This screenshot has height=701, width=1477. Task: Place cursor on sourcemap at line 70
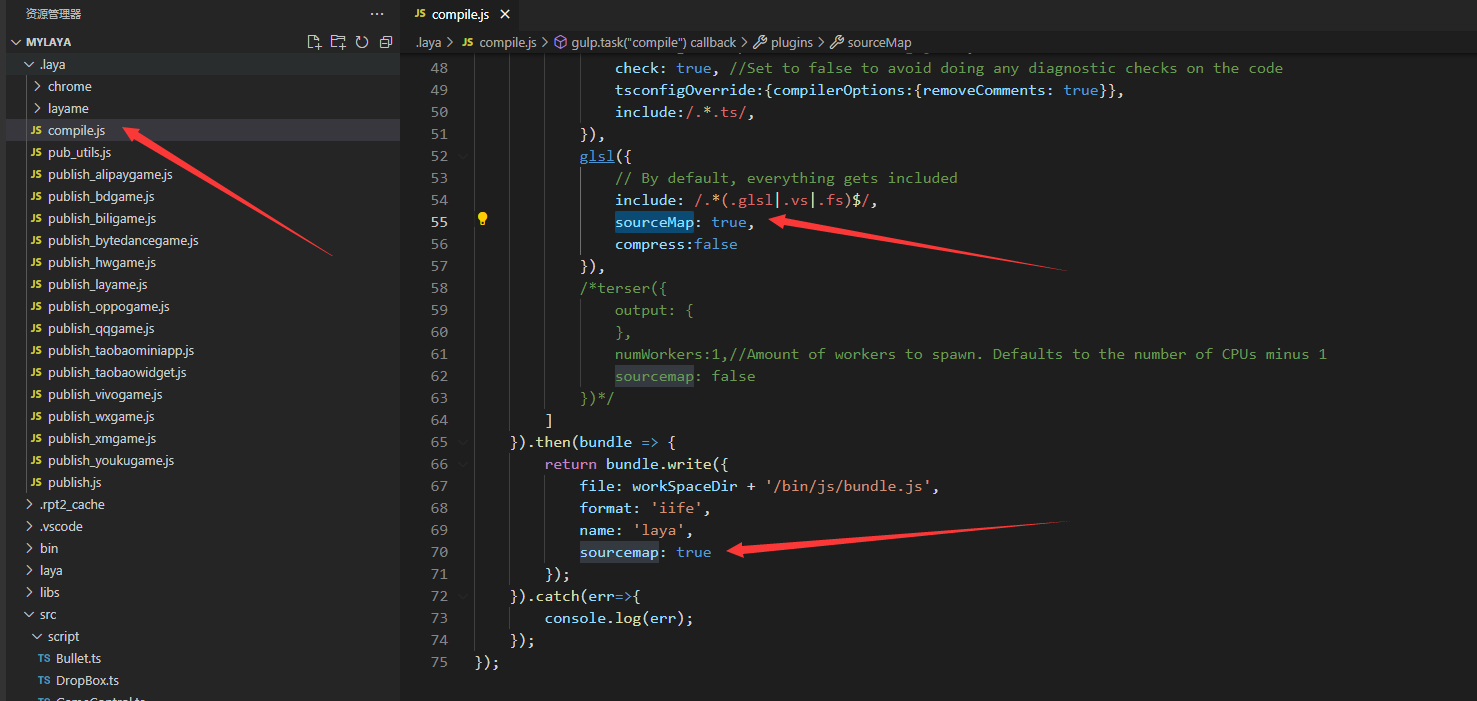[x=619, y=552]
